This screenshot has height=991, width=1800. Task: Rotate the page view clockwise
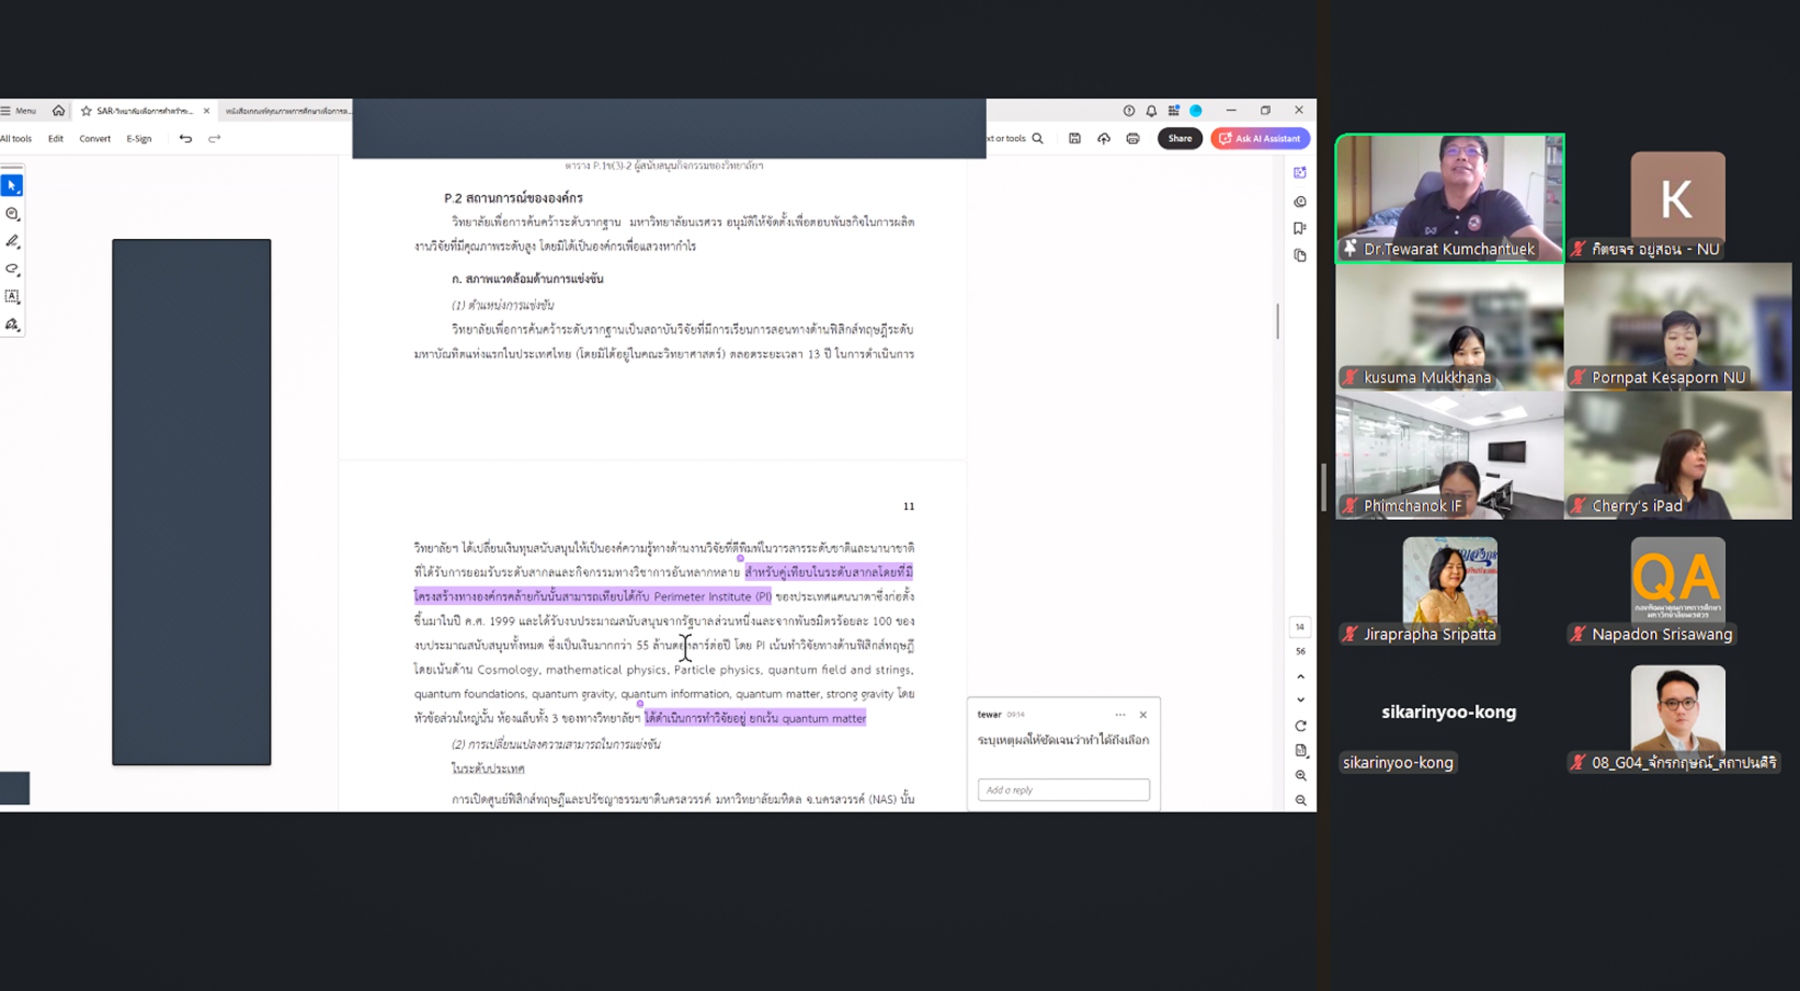[x=1300, y=726]
